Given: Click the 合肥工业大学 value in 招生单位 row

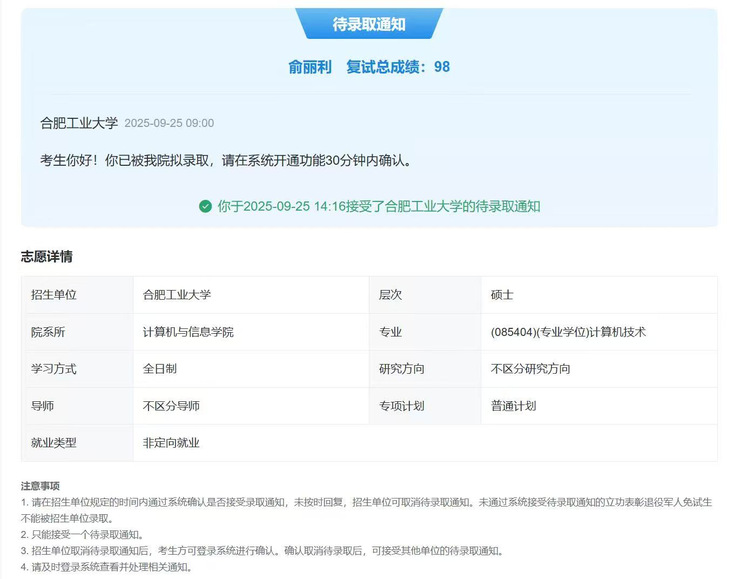Looking at the screenshot, I should pos(177,295).
